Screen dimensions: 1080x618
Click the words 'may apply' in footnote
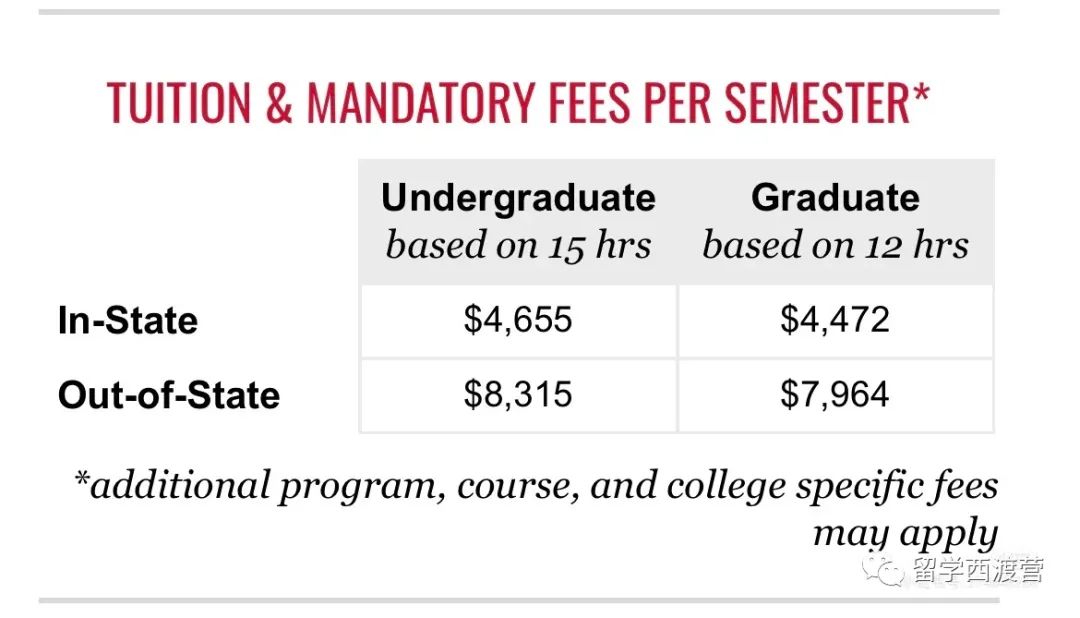click(905, 534)
